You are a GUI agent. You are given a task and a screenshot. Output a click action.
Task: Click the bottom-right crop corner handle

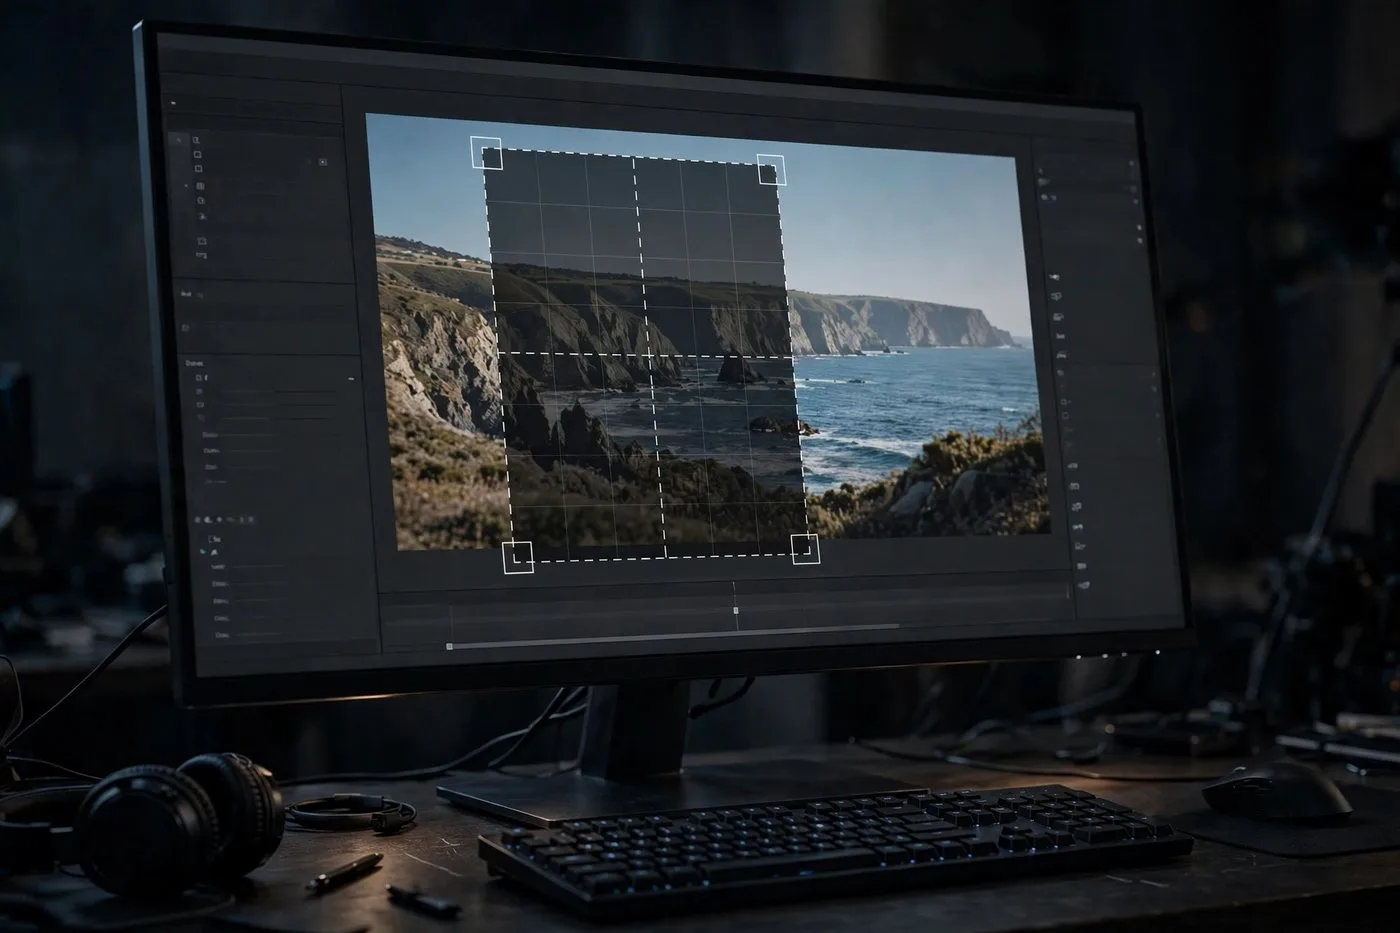(805, 549)
